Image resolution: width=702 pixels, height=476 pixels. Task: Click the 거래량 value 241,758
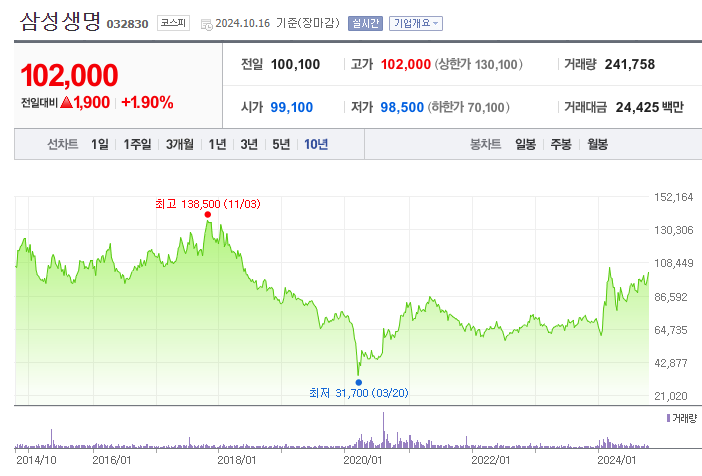coord(630,64)
